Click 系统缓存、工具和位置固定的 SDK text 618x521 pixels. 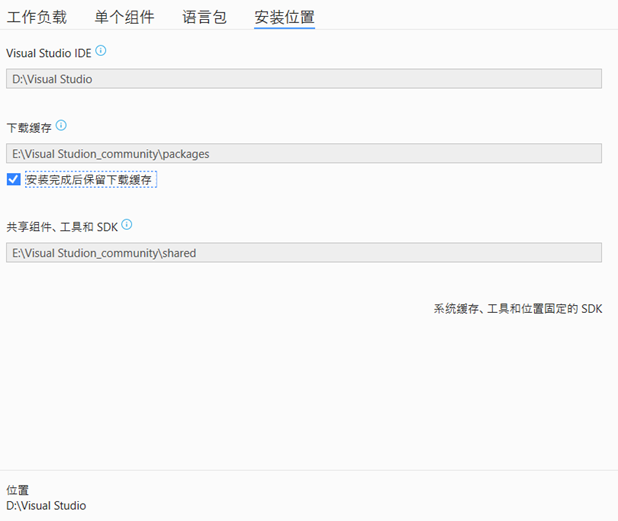coord(517,309)
